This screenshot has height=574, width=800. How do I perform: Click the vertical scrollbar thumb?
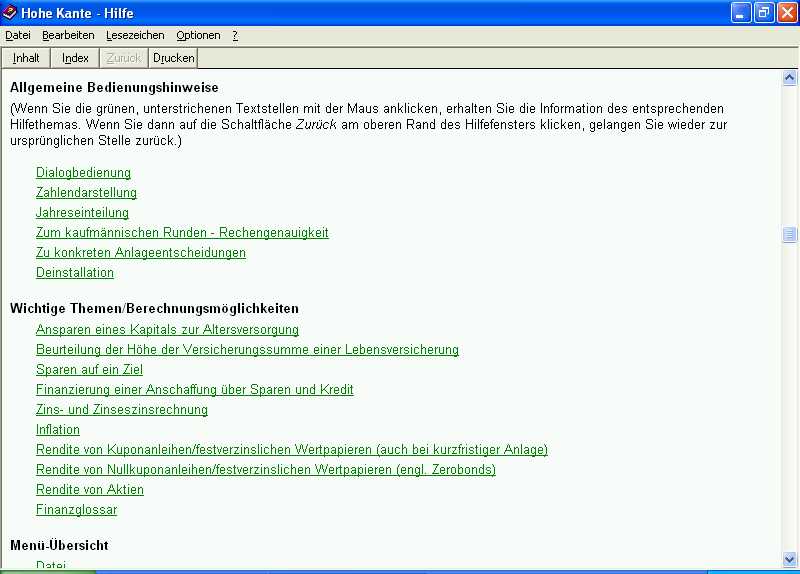pos(790,235)
